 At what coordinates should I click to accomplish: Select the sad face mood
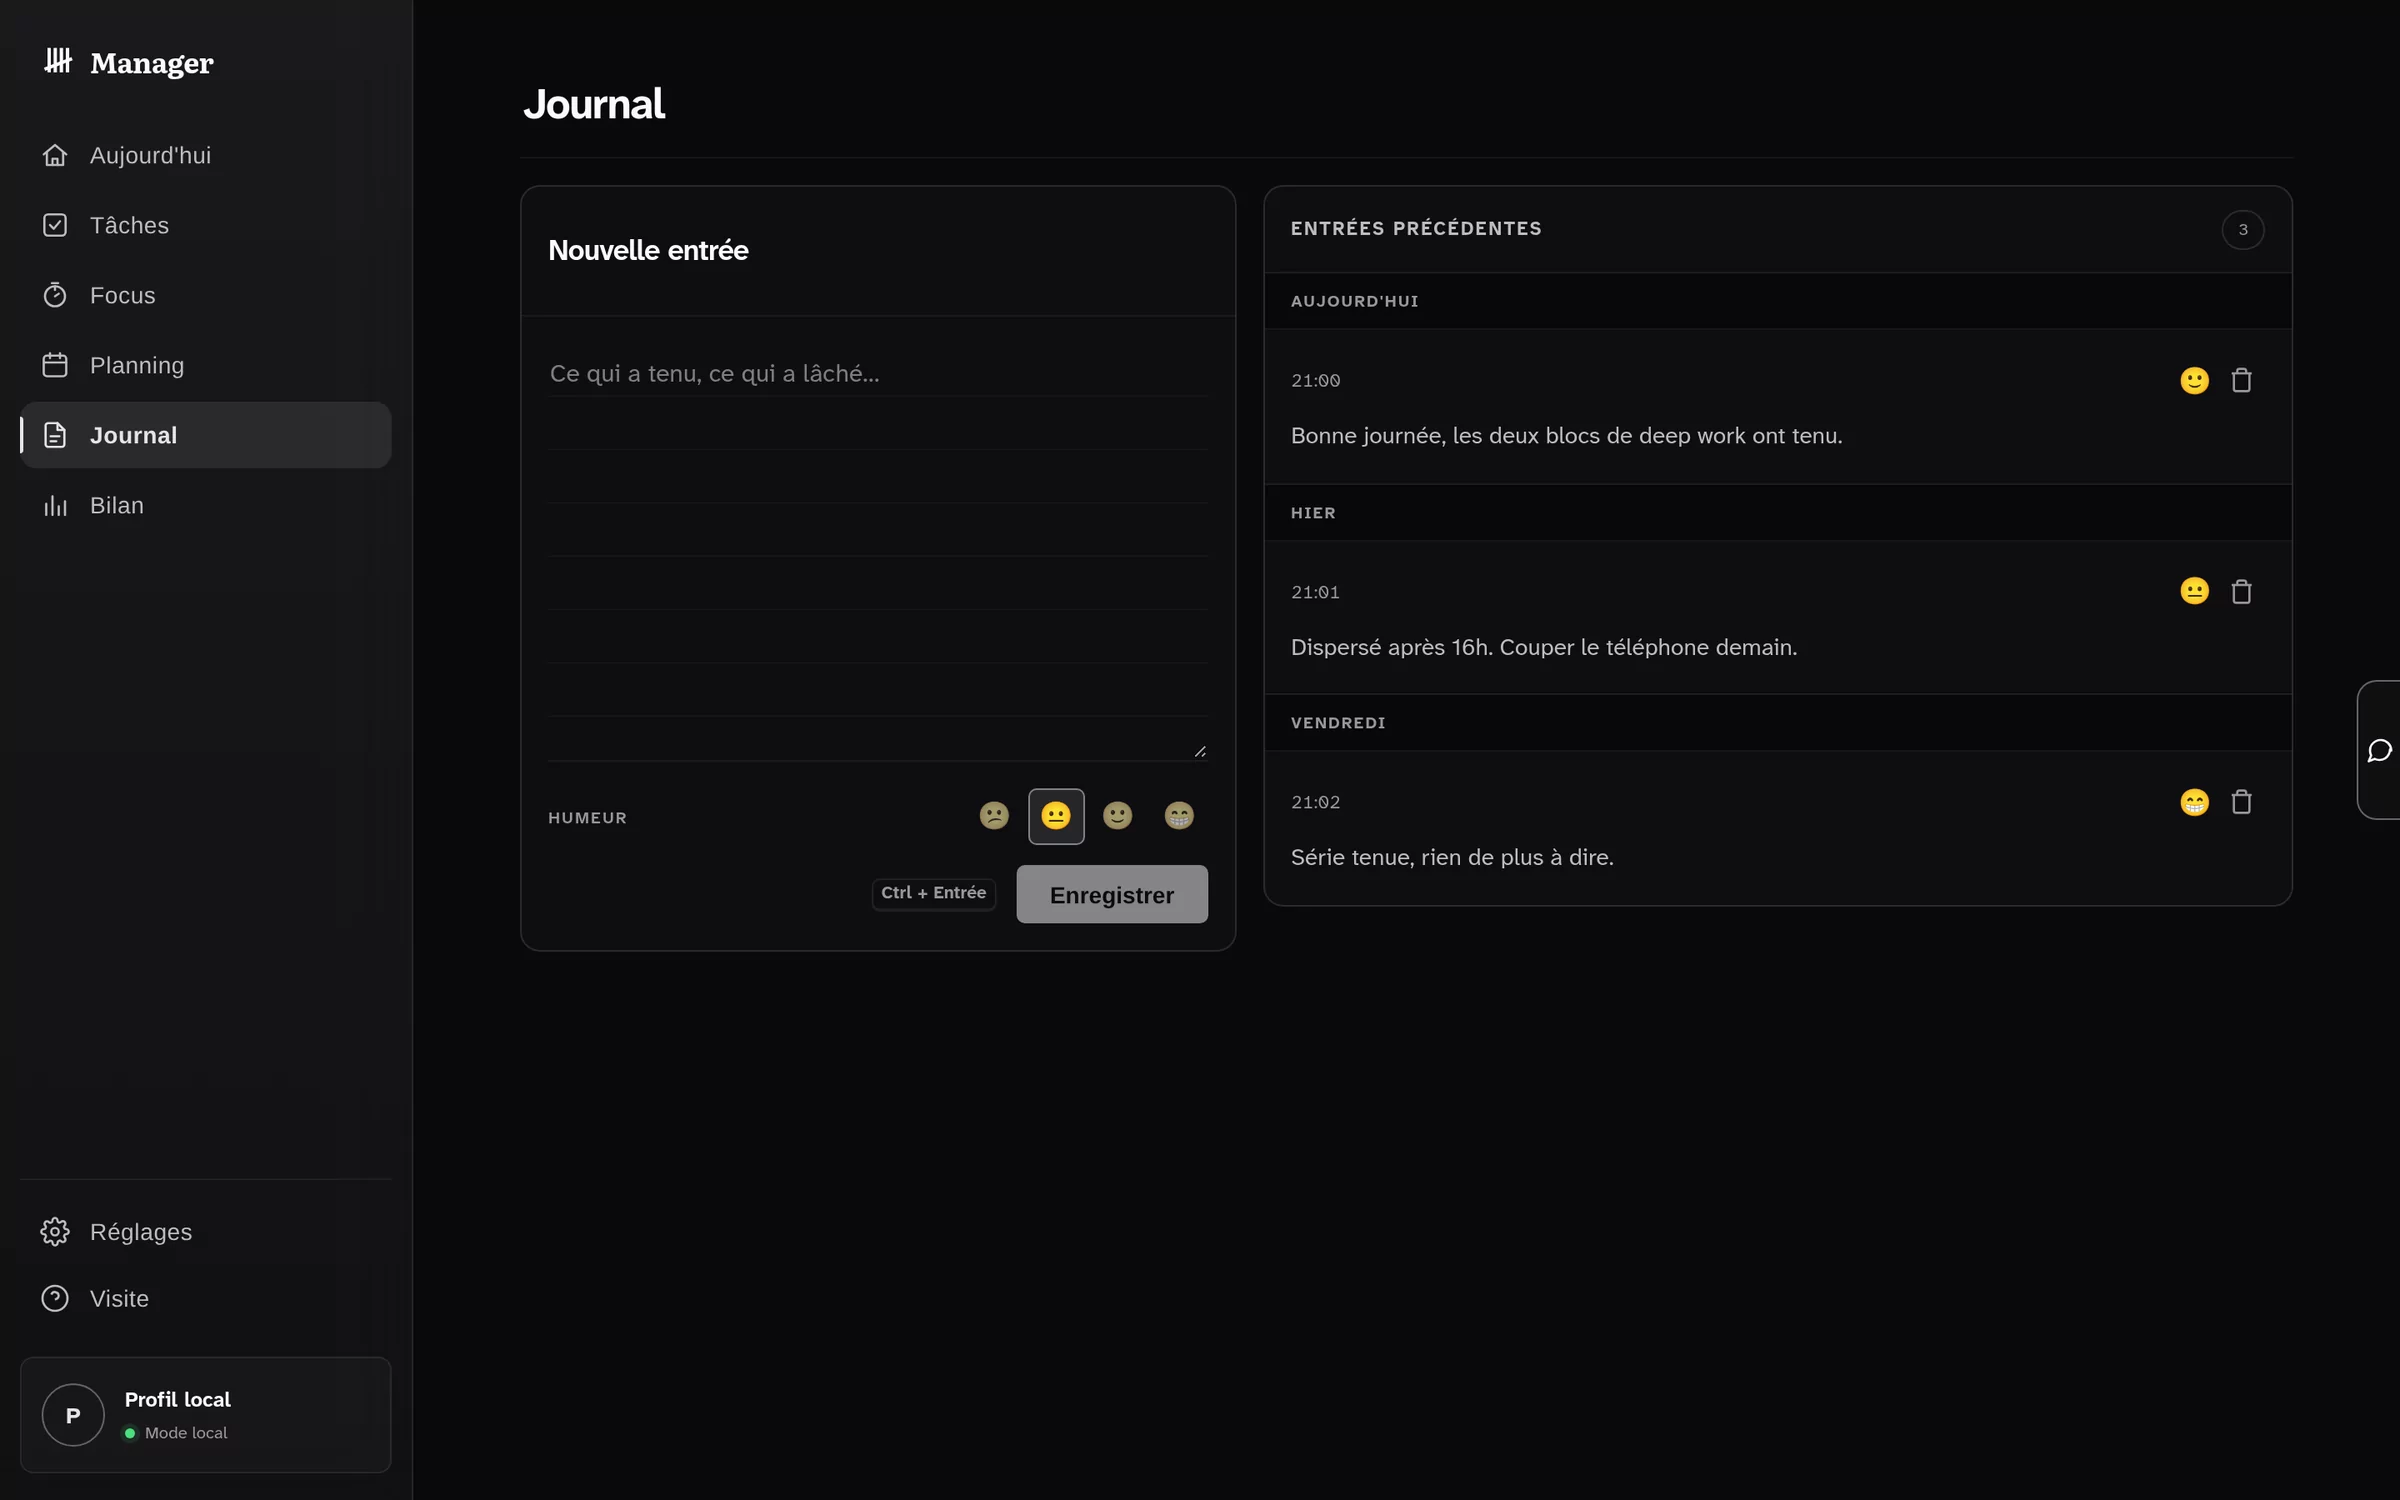click(994, 816)
